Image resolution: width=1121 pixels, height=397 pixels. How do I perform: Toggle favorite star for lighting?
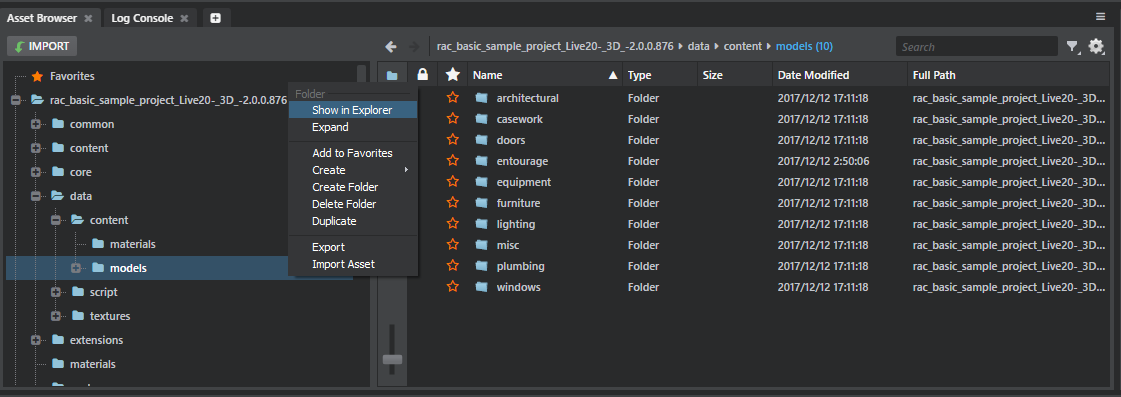pyautogui.click(x=452, y=224)
